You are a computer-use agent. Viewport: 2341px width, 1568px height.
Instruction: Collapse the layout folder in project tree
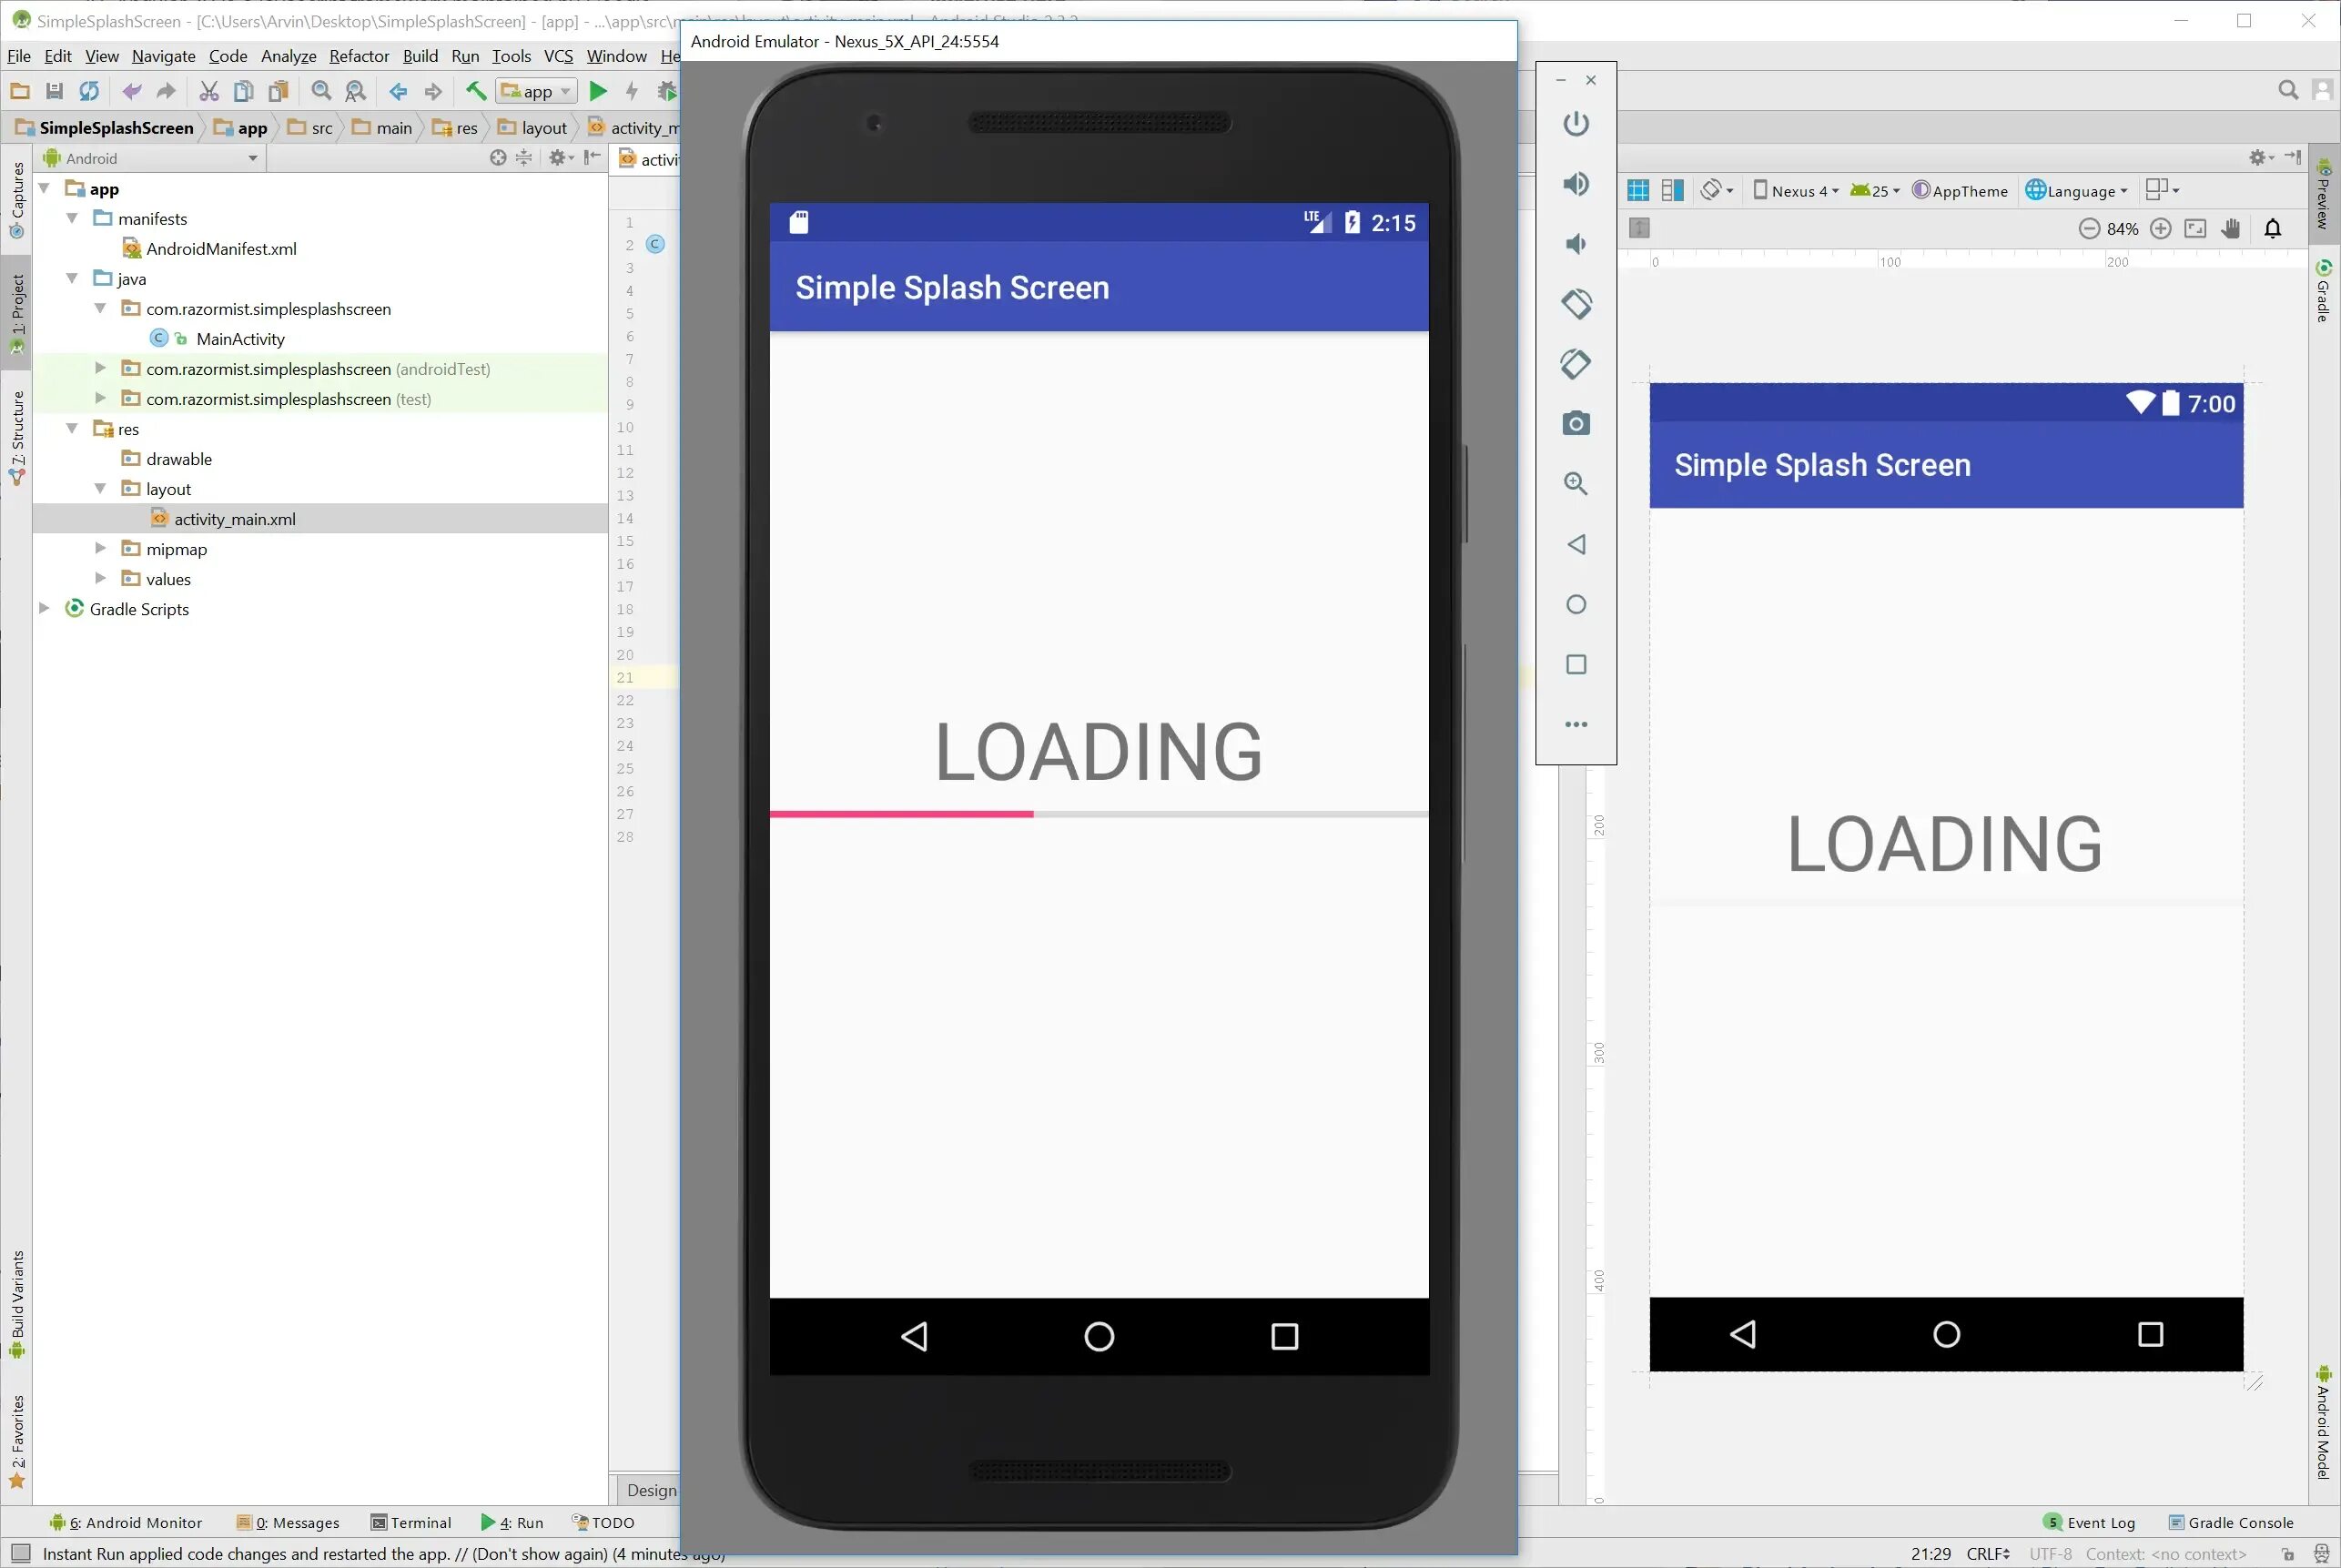point(100,488)
